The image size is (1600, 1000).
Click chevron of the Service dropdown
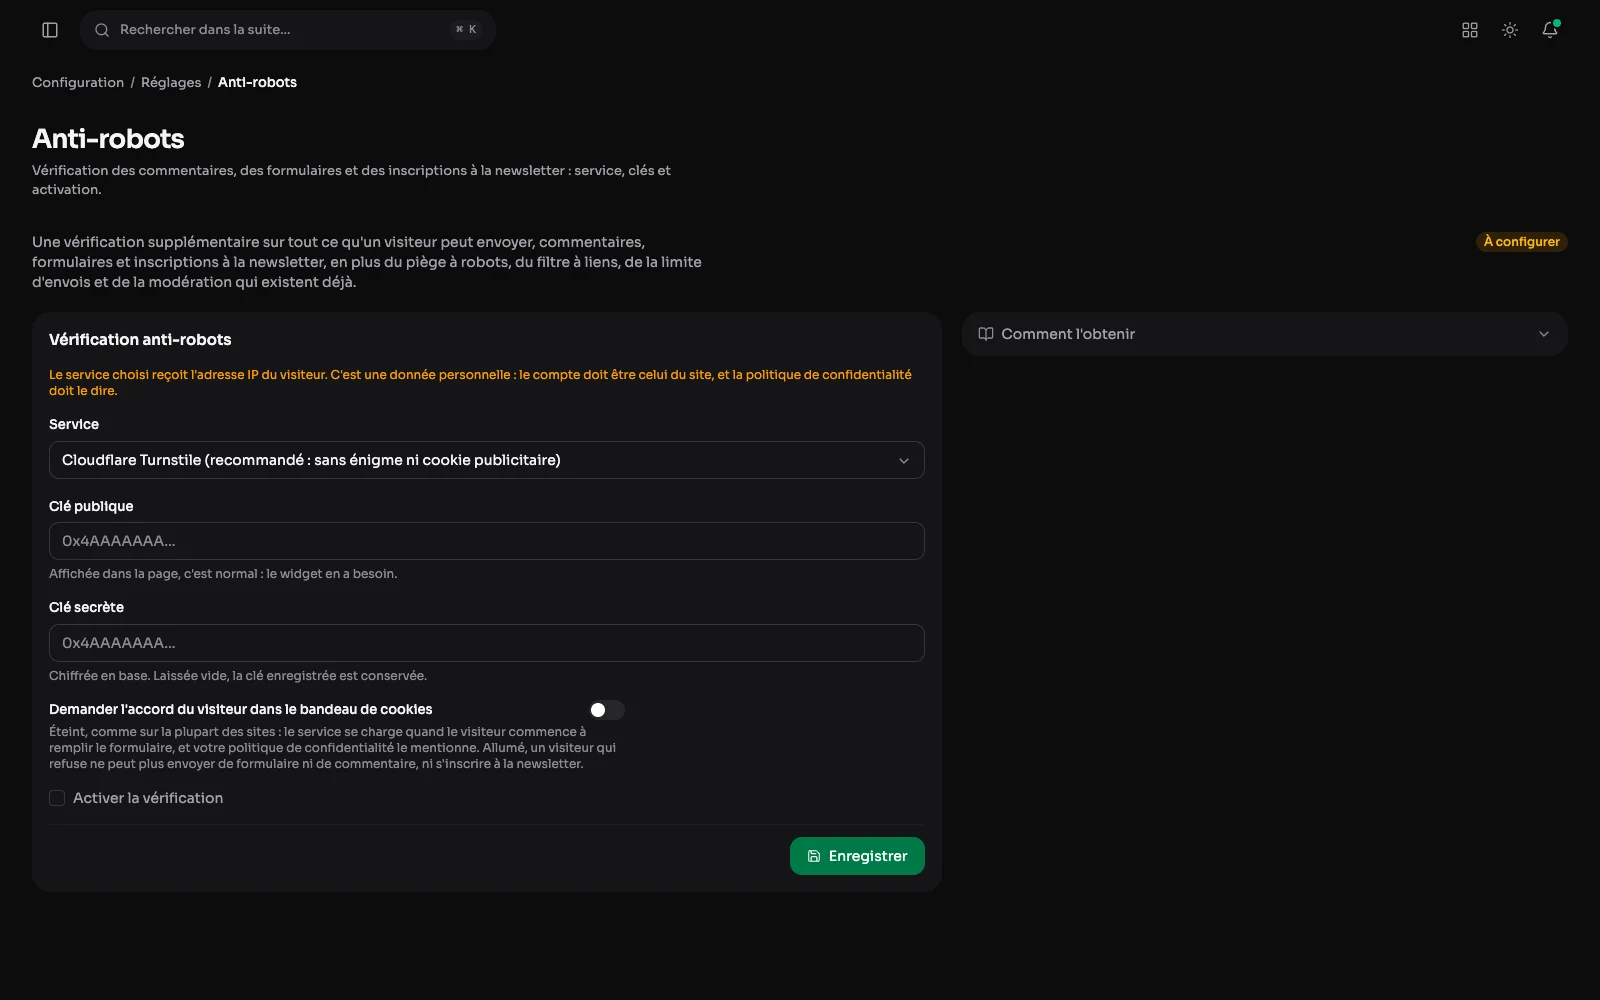coord(904,461)
